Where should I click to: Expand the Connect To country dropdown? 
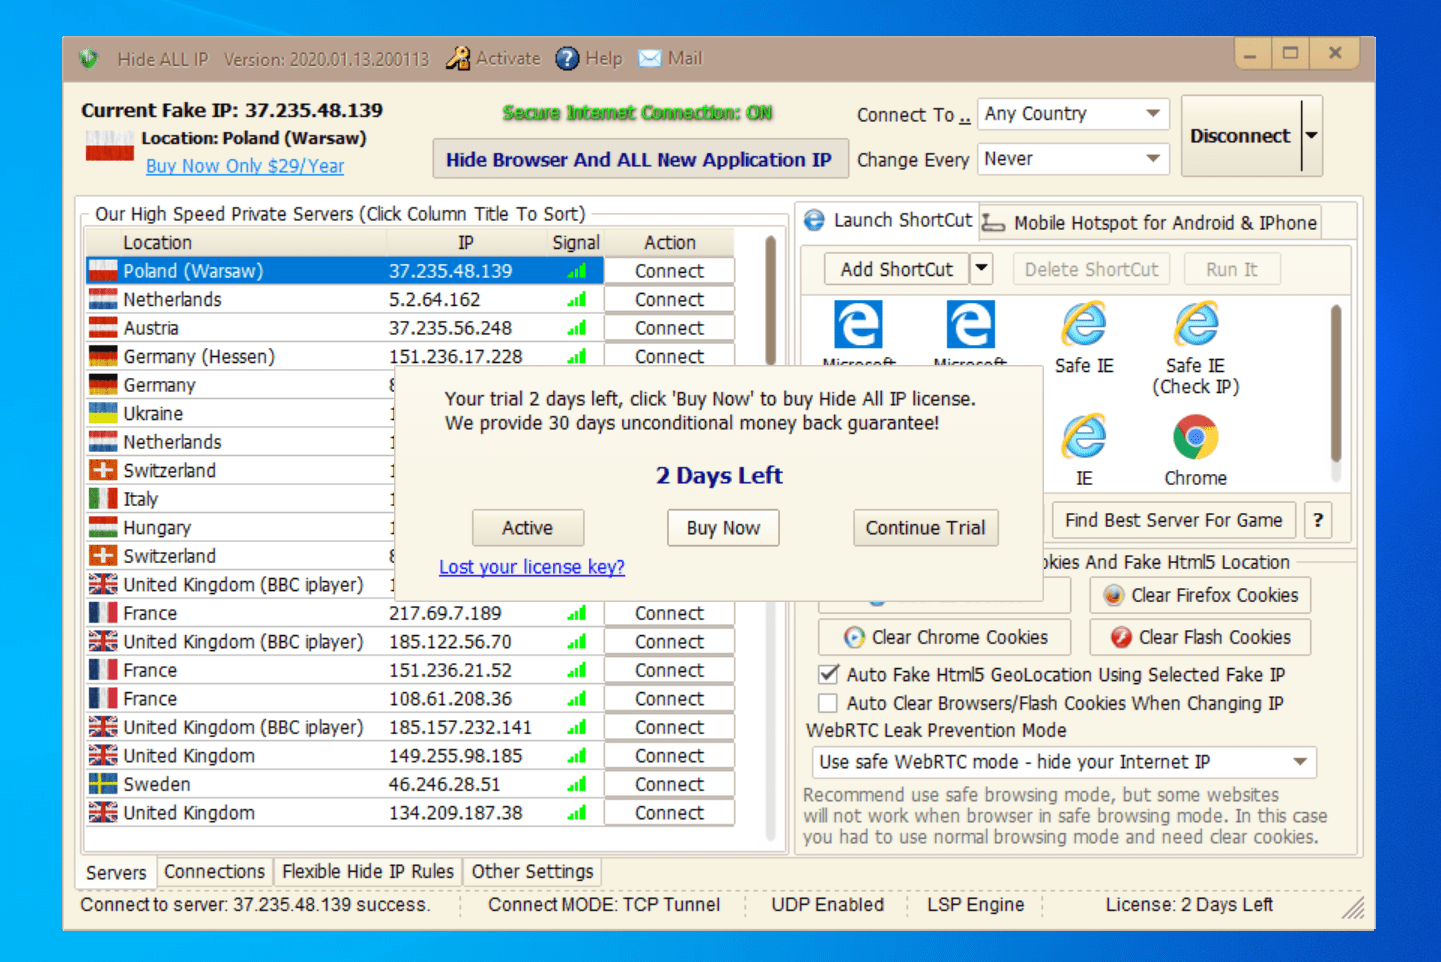click(1153, 114)
